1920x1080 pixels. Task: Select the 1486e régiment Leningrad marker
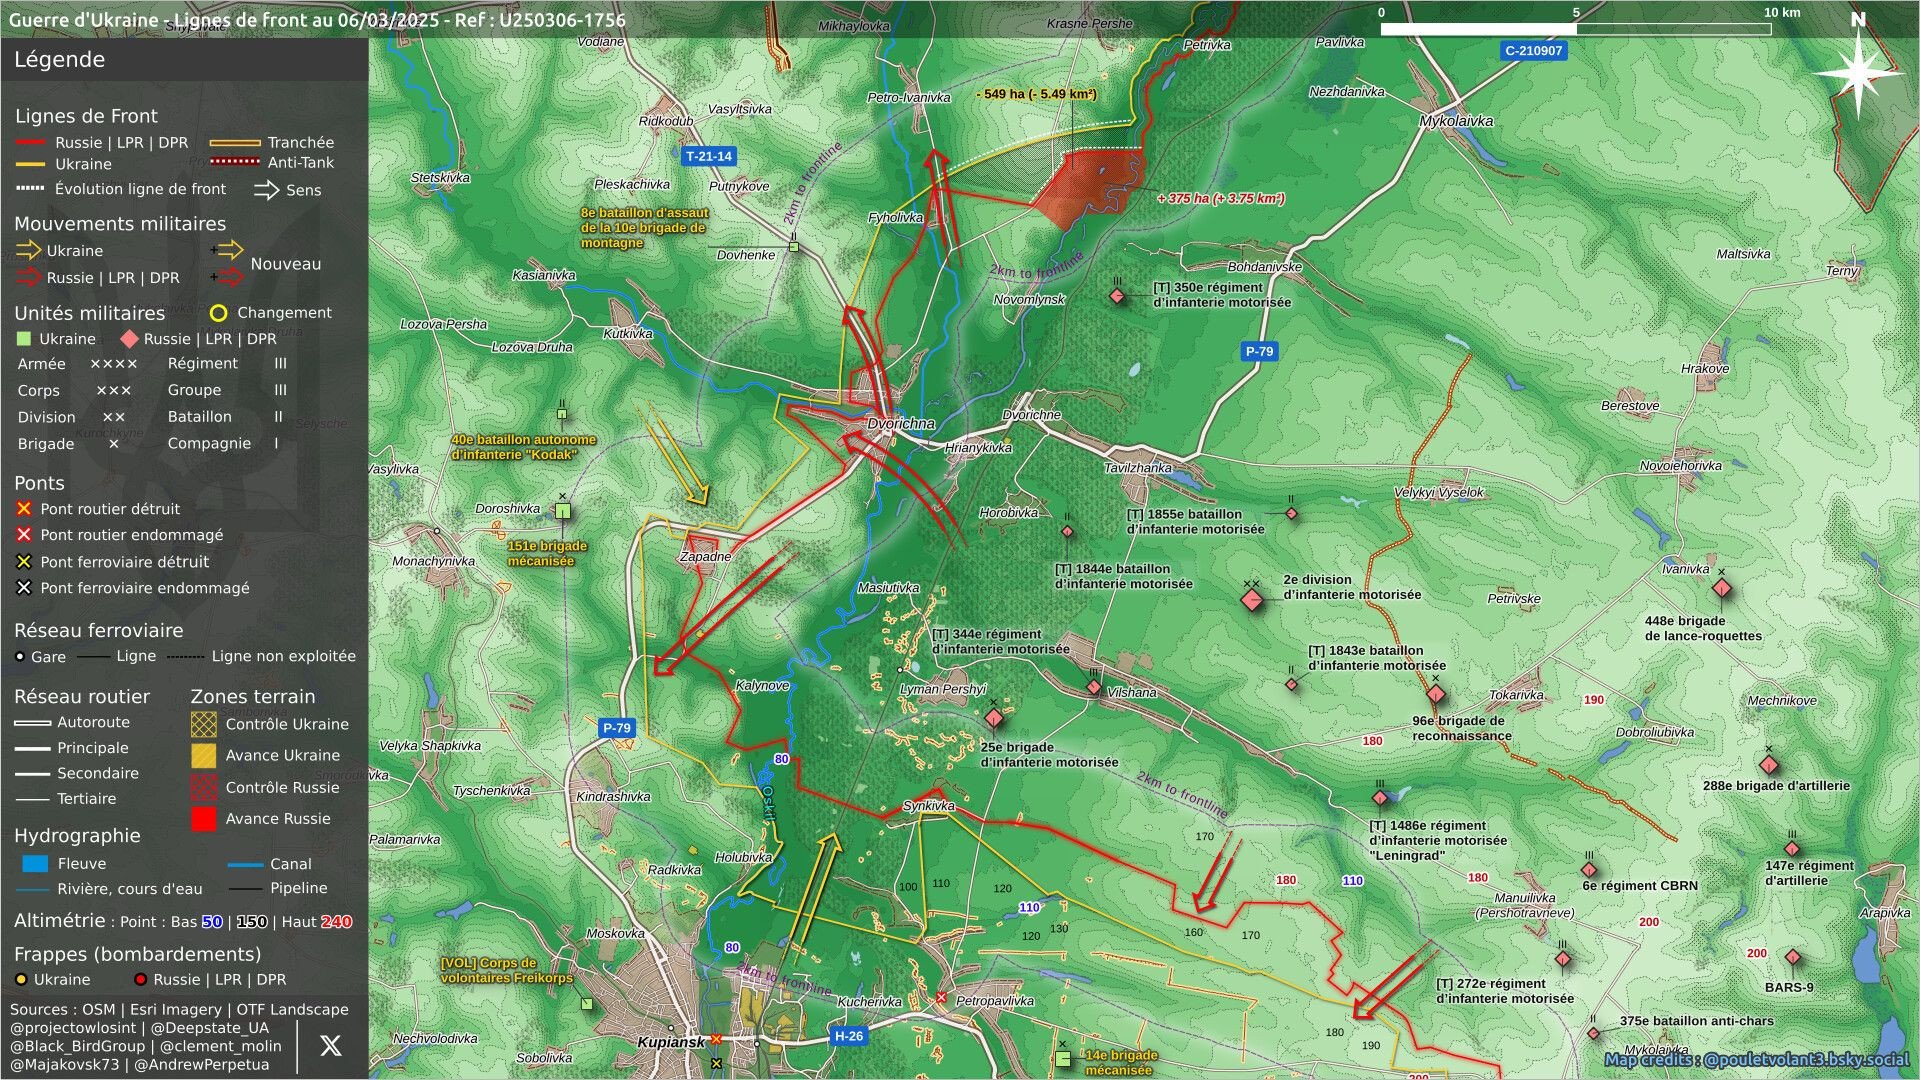[1380, 798]
